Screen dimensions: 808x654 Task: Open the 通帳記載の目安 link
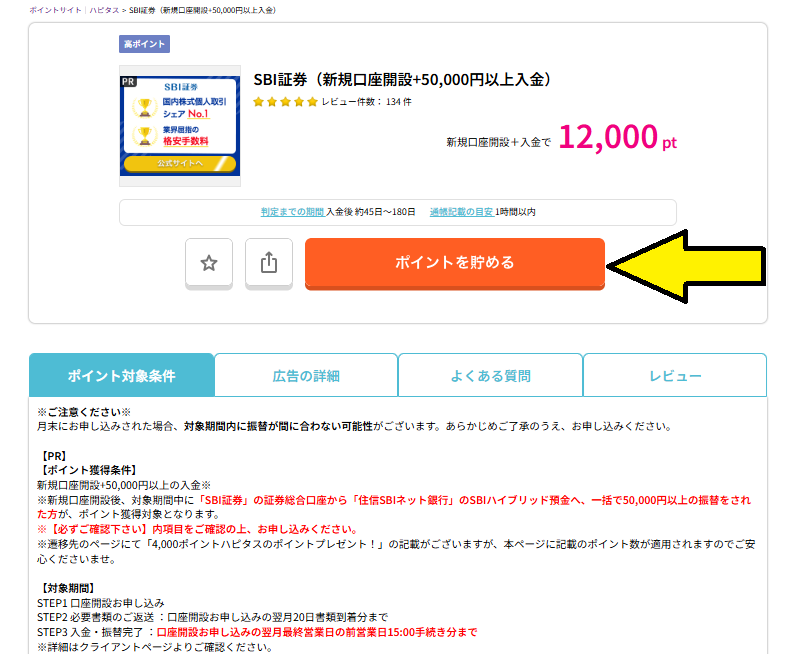click(x=461, y=212)
